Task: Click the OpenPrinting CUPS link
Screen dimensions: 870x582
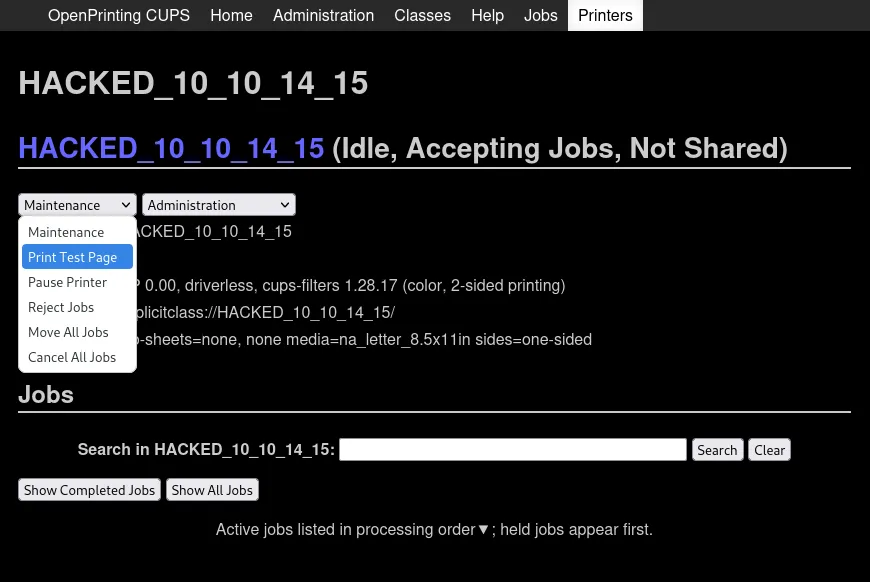Action: (119, 15)
